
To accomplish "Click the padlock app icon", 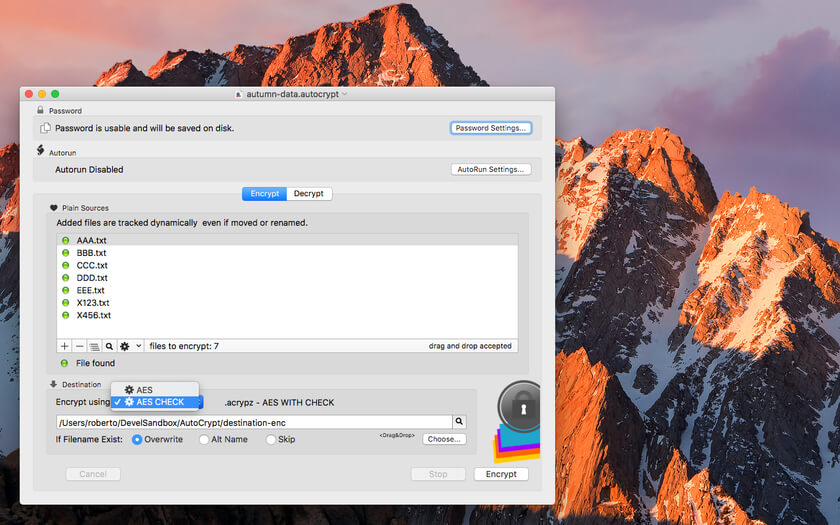I will (x=518, y=408).
